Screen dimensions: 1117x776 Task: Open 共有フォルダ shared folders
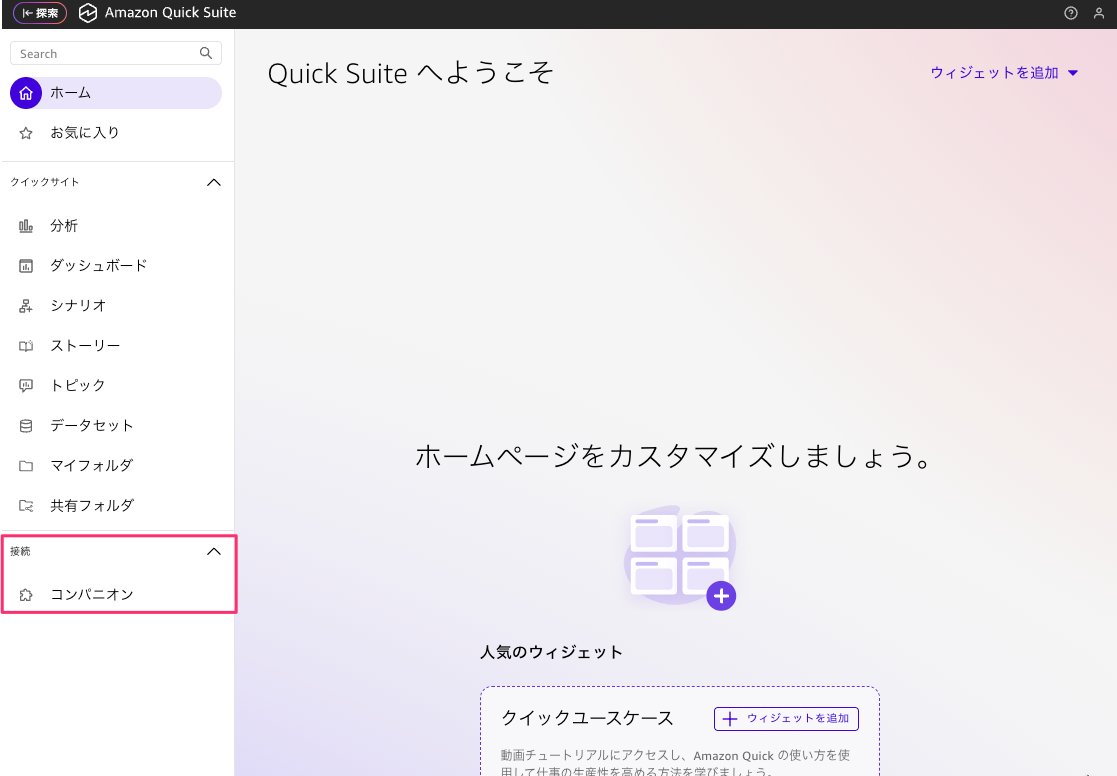click(x=91, y=506)
